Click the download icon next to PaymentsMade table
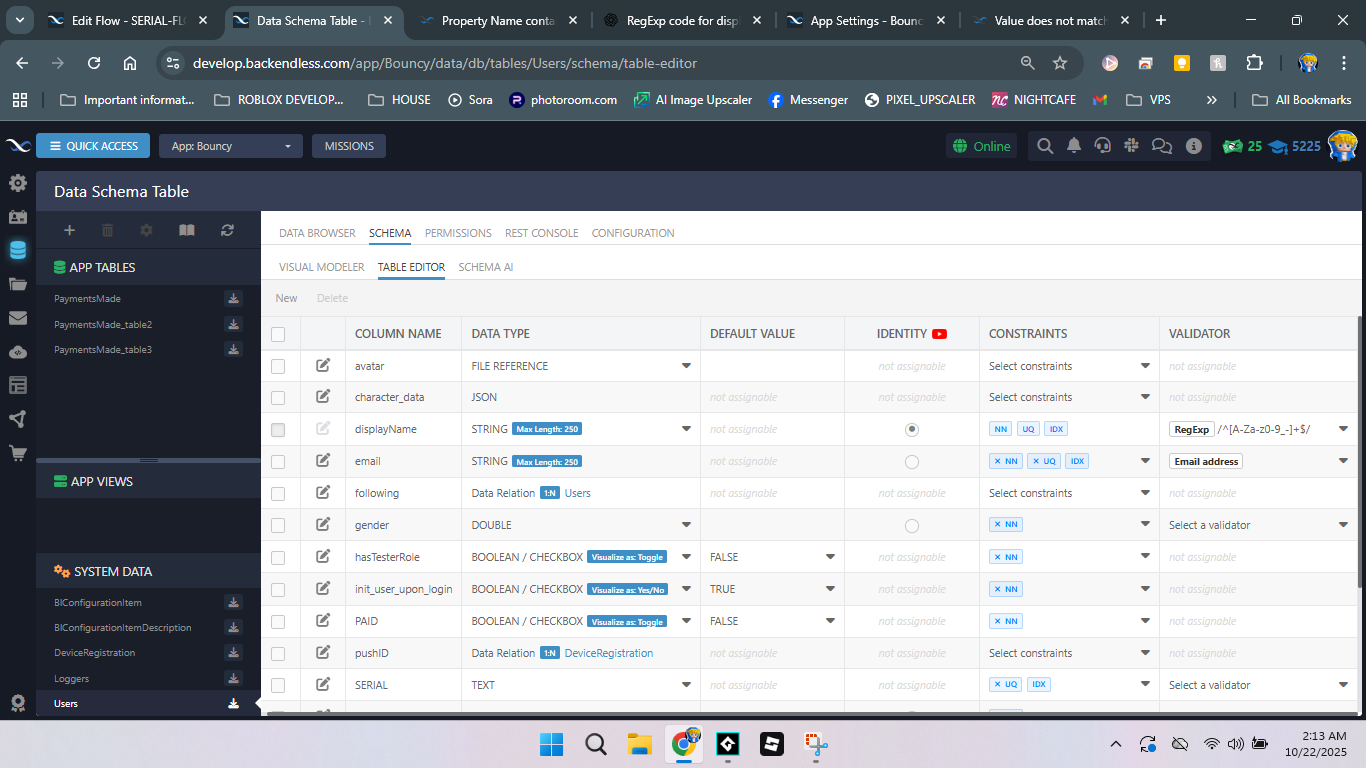 (x=233, y=298)
